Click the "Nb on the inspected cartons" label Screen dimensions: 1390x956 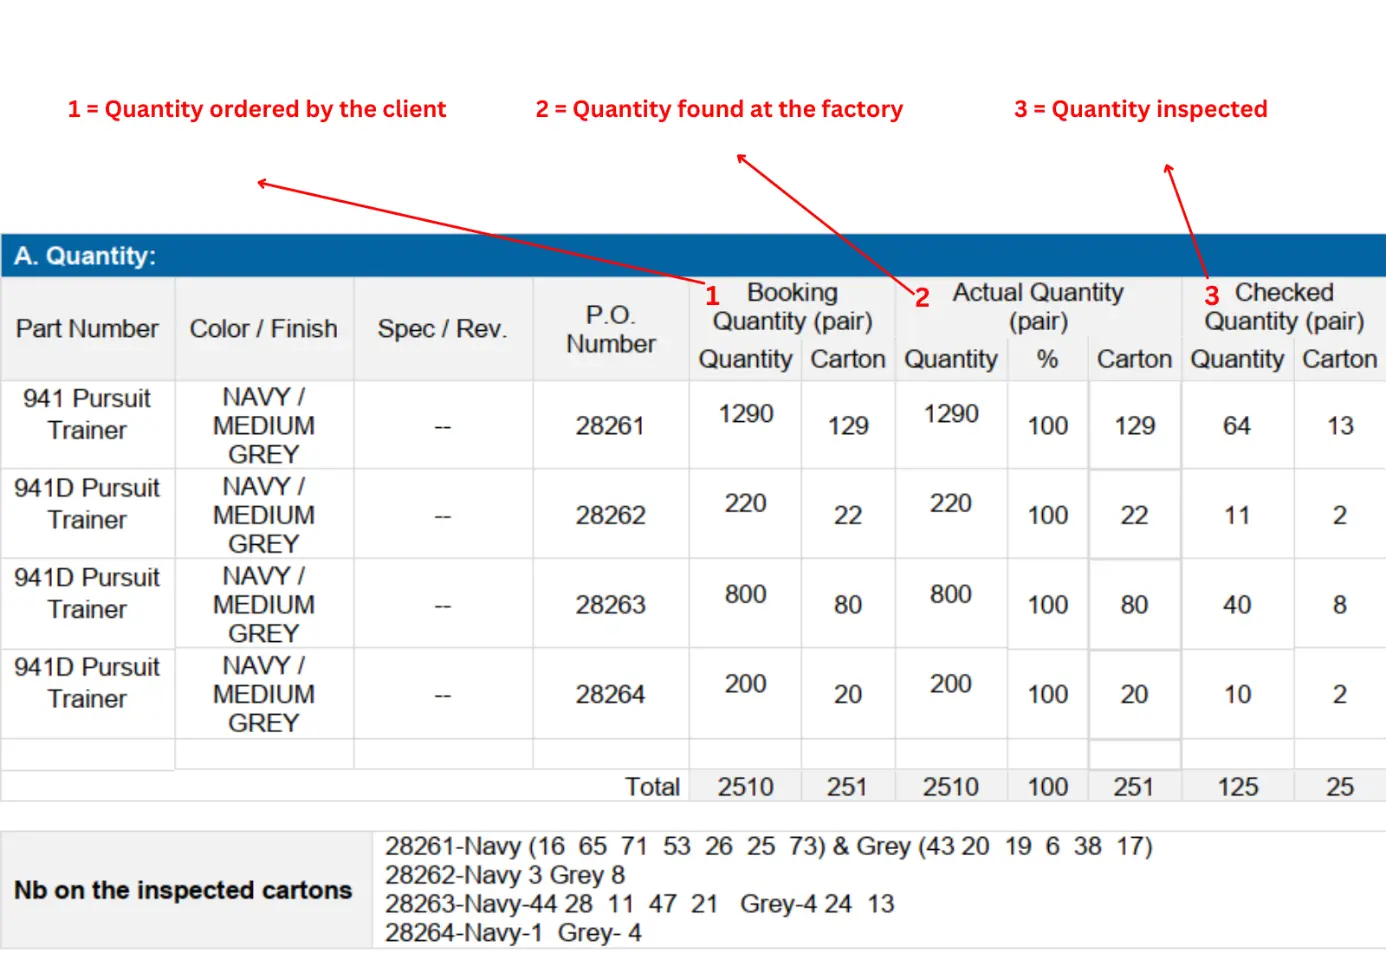tap(183, 890)
